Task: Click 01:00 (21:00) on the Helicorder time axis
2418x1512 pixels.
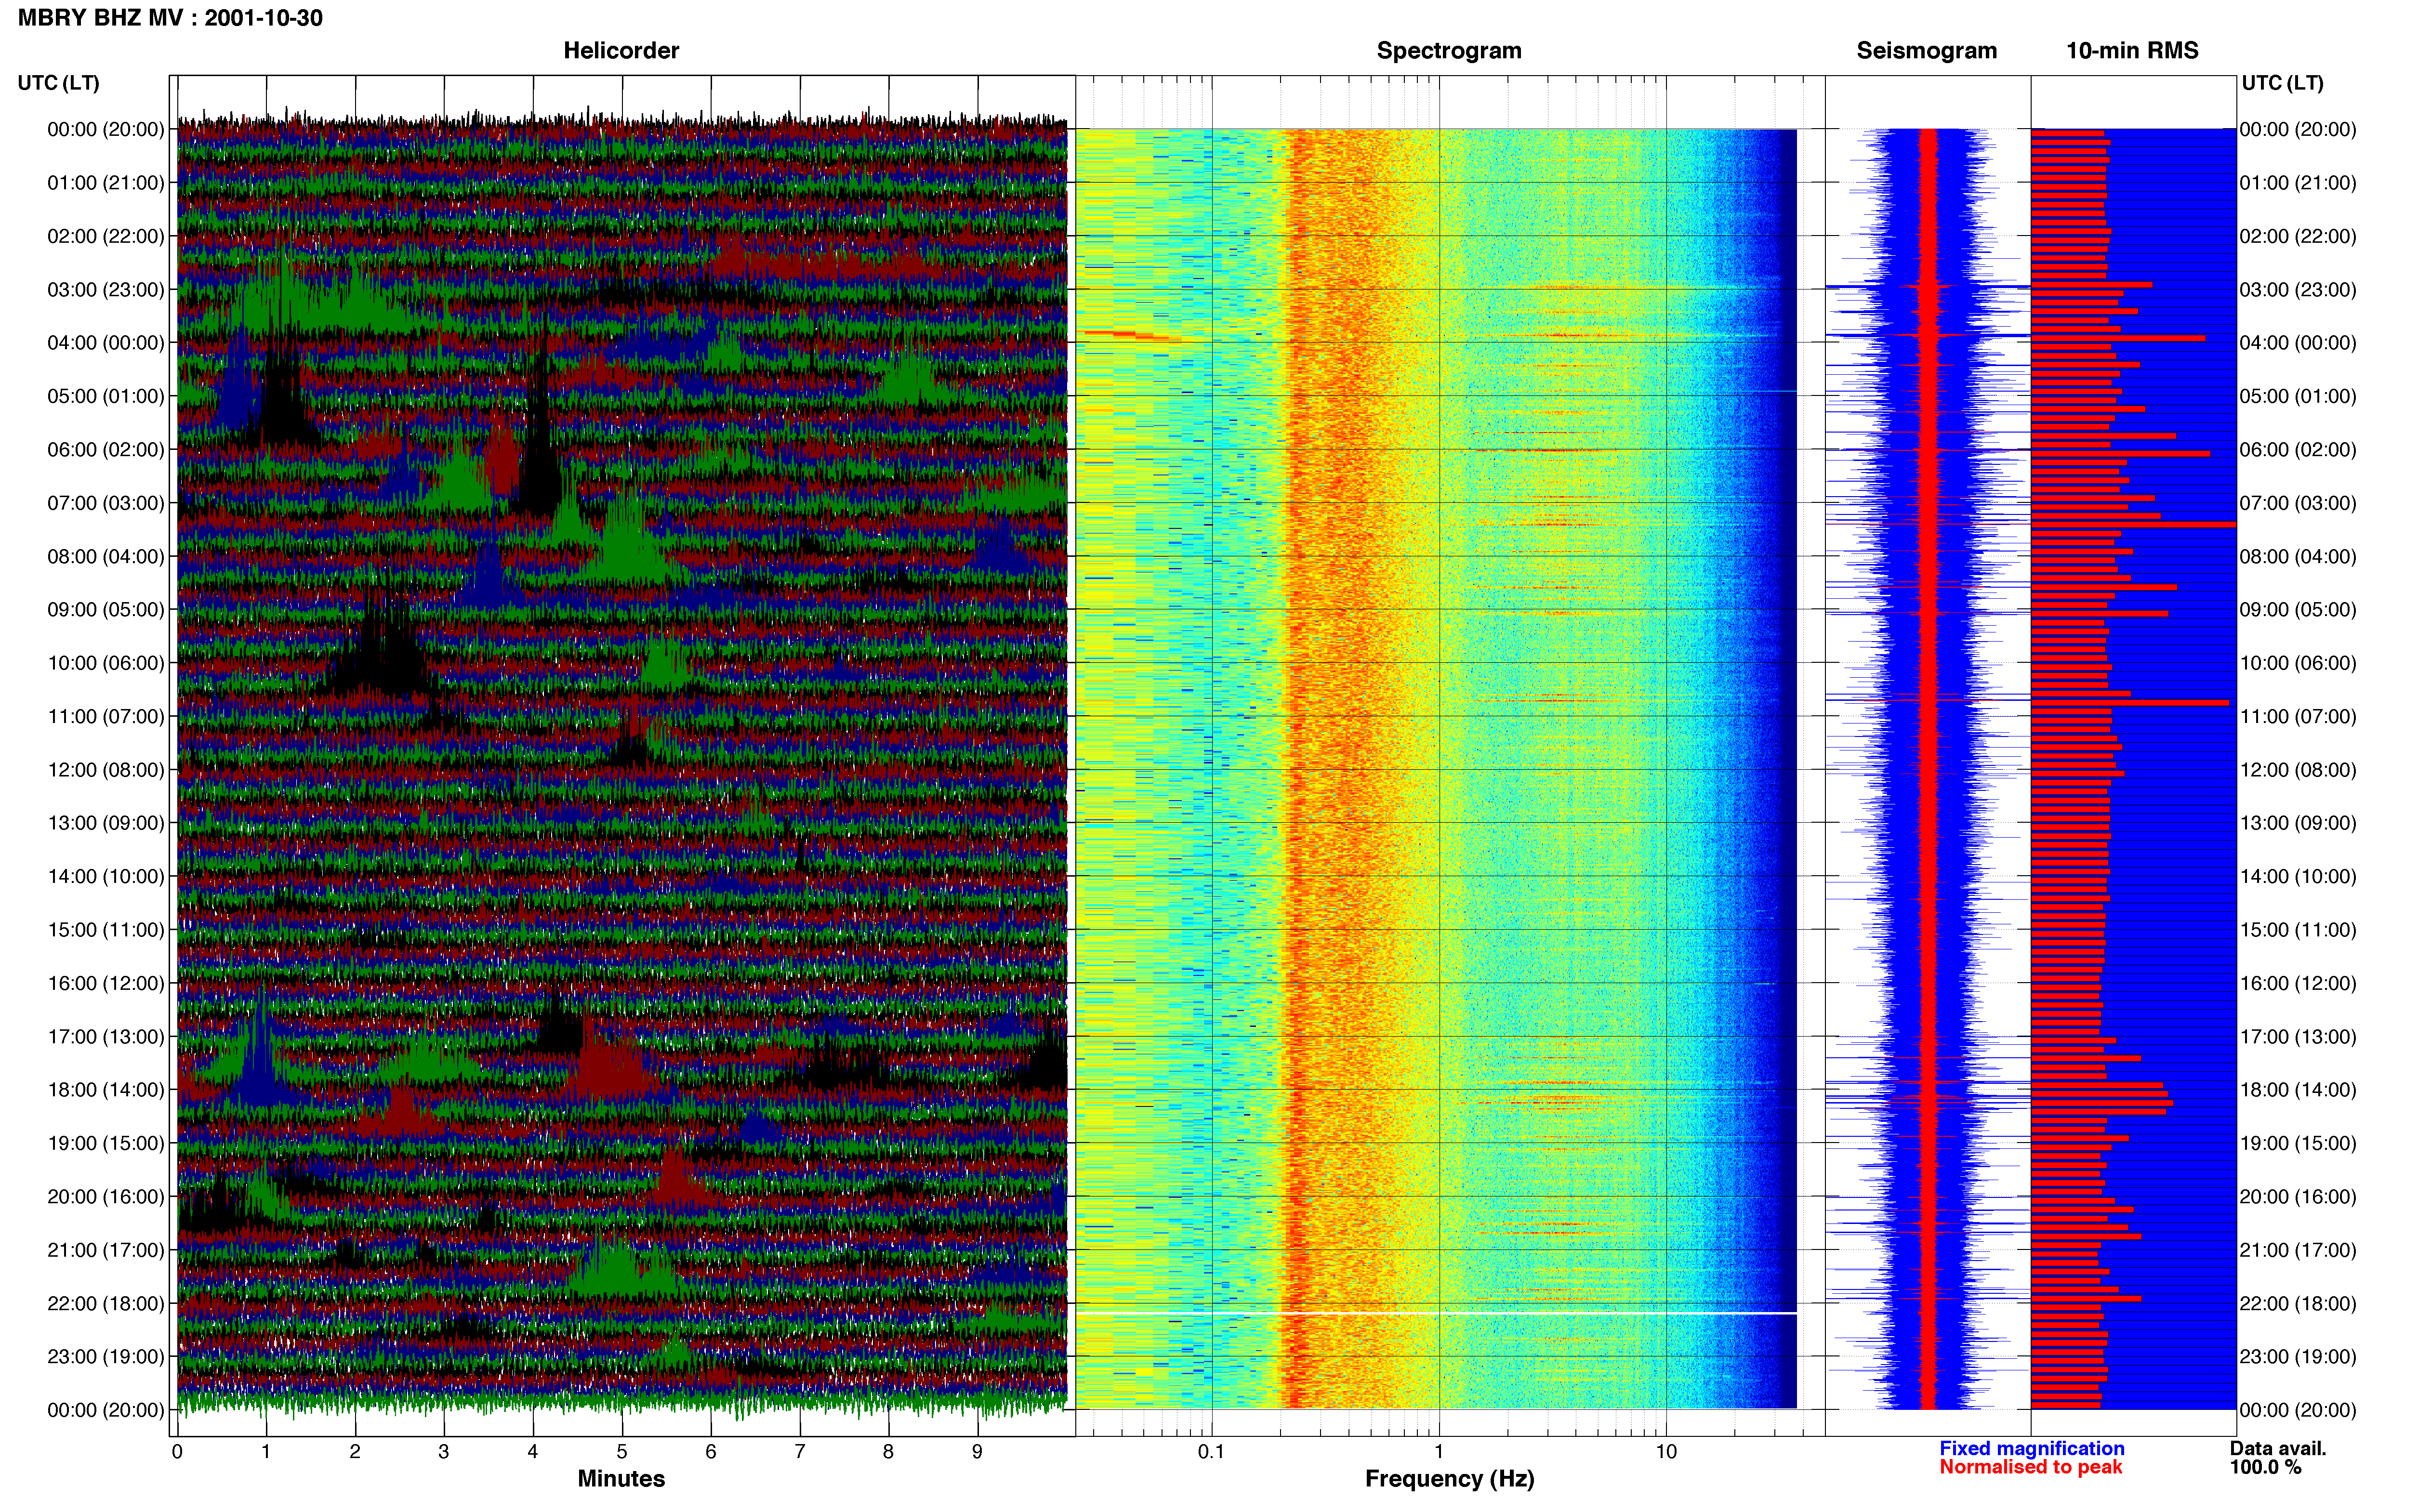Action: [x=106, y=183]
